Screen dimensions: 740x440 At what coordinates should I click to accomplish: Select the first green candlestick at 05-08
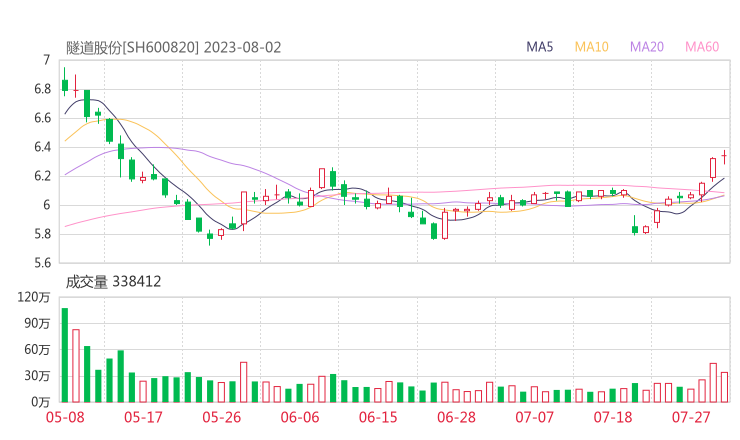pos(65,82)
